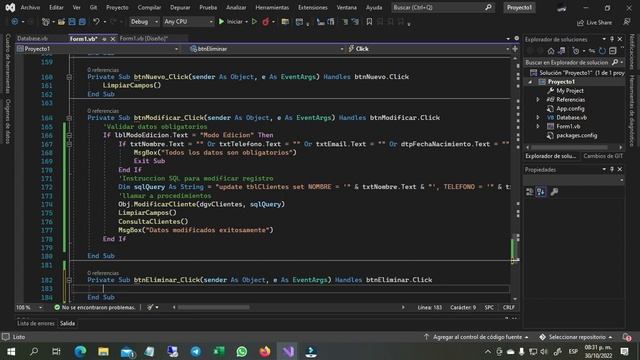Collapse btnModificar_Click sub outlining toggle

click(x=69, y=118)
